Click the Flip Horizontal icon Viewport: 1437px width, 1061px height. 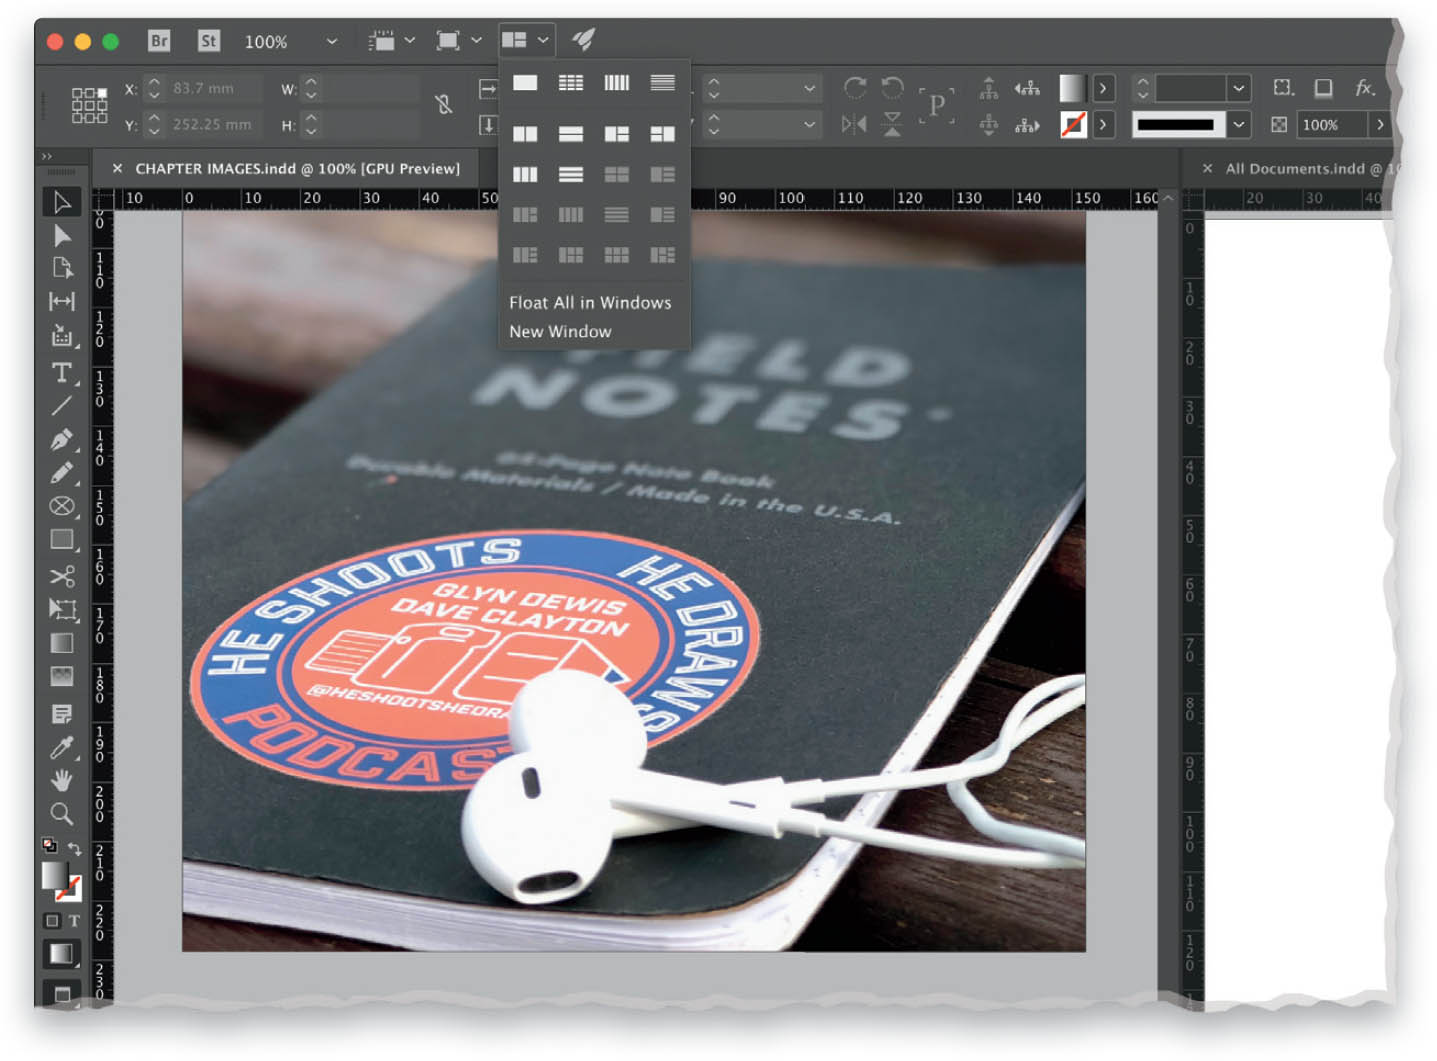pos(854,124)
